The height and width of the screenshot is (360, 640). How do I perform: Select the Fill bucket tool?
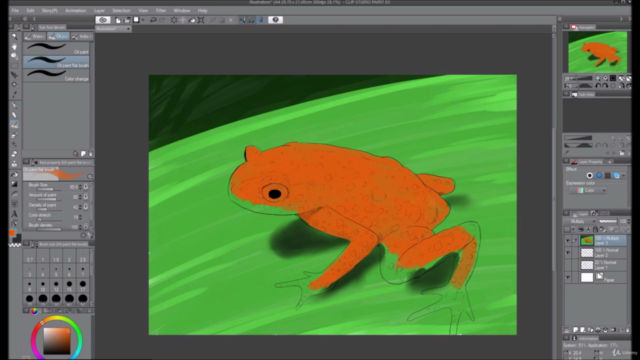coord(14,175)
